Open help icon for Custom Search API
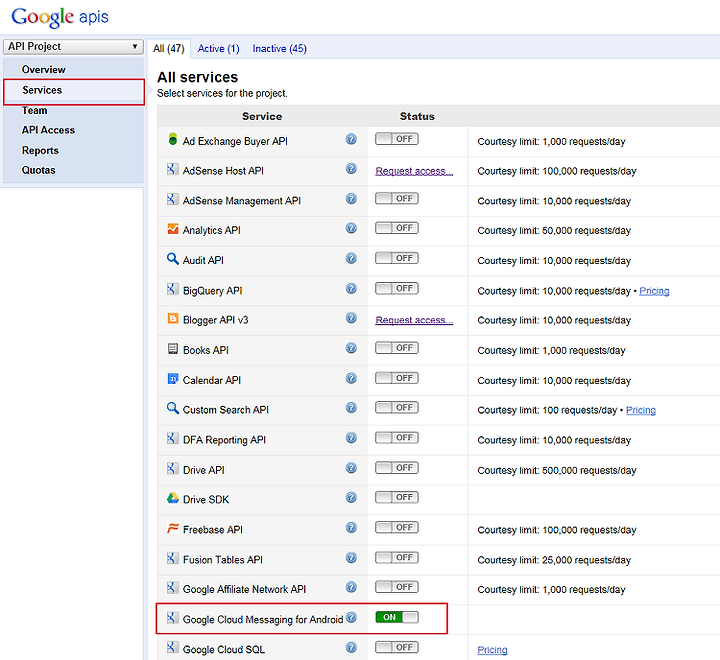Image resolution: width=720 pixels, height=660 pixels. coord(351,407)
